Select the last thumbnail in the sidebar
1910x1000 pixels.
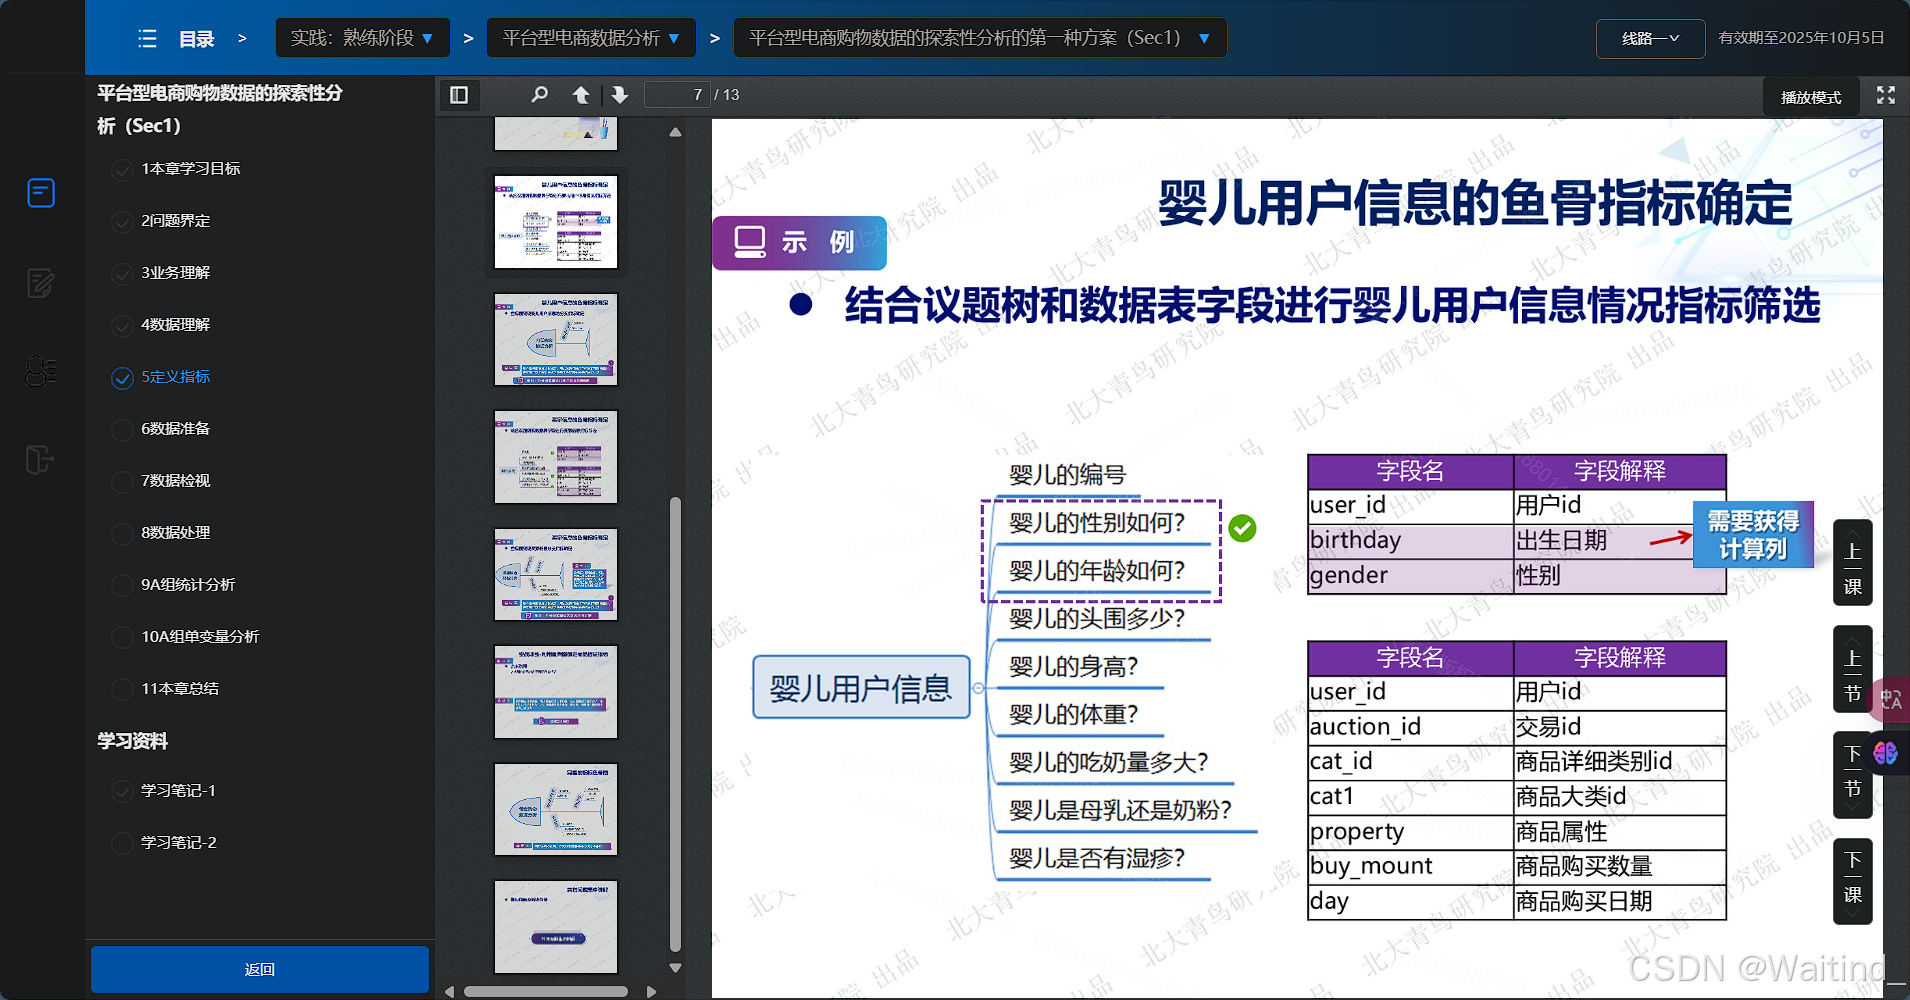(556, 927)
